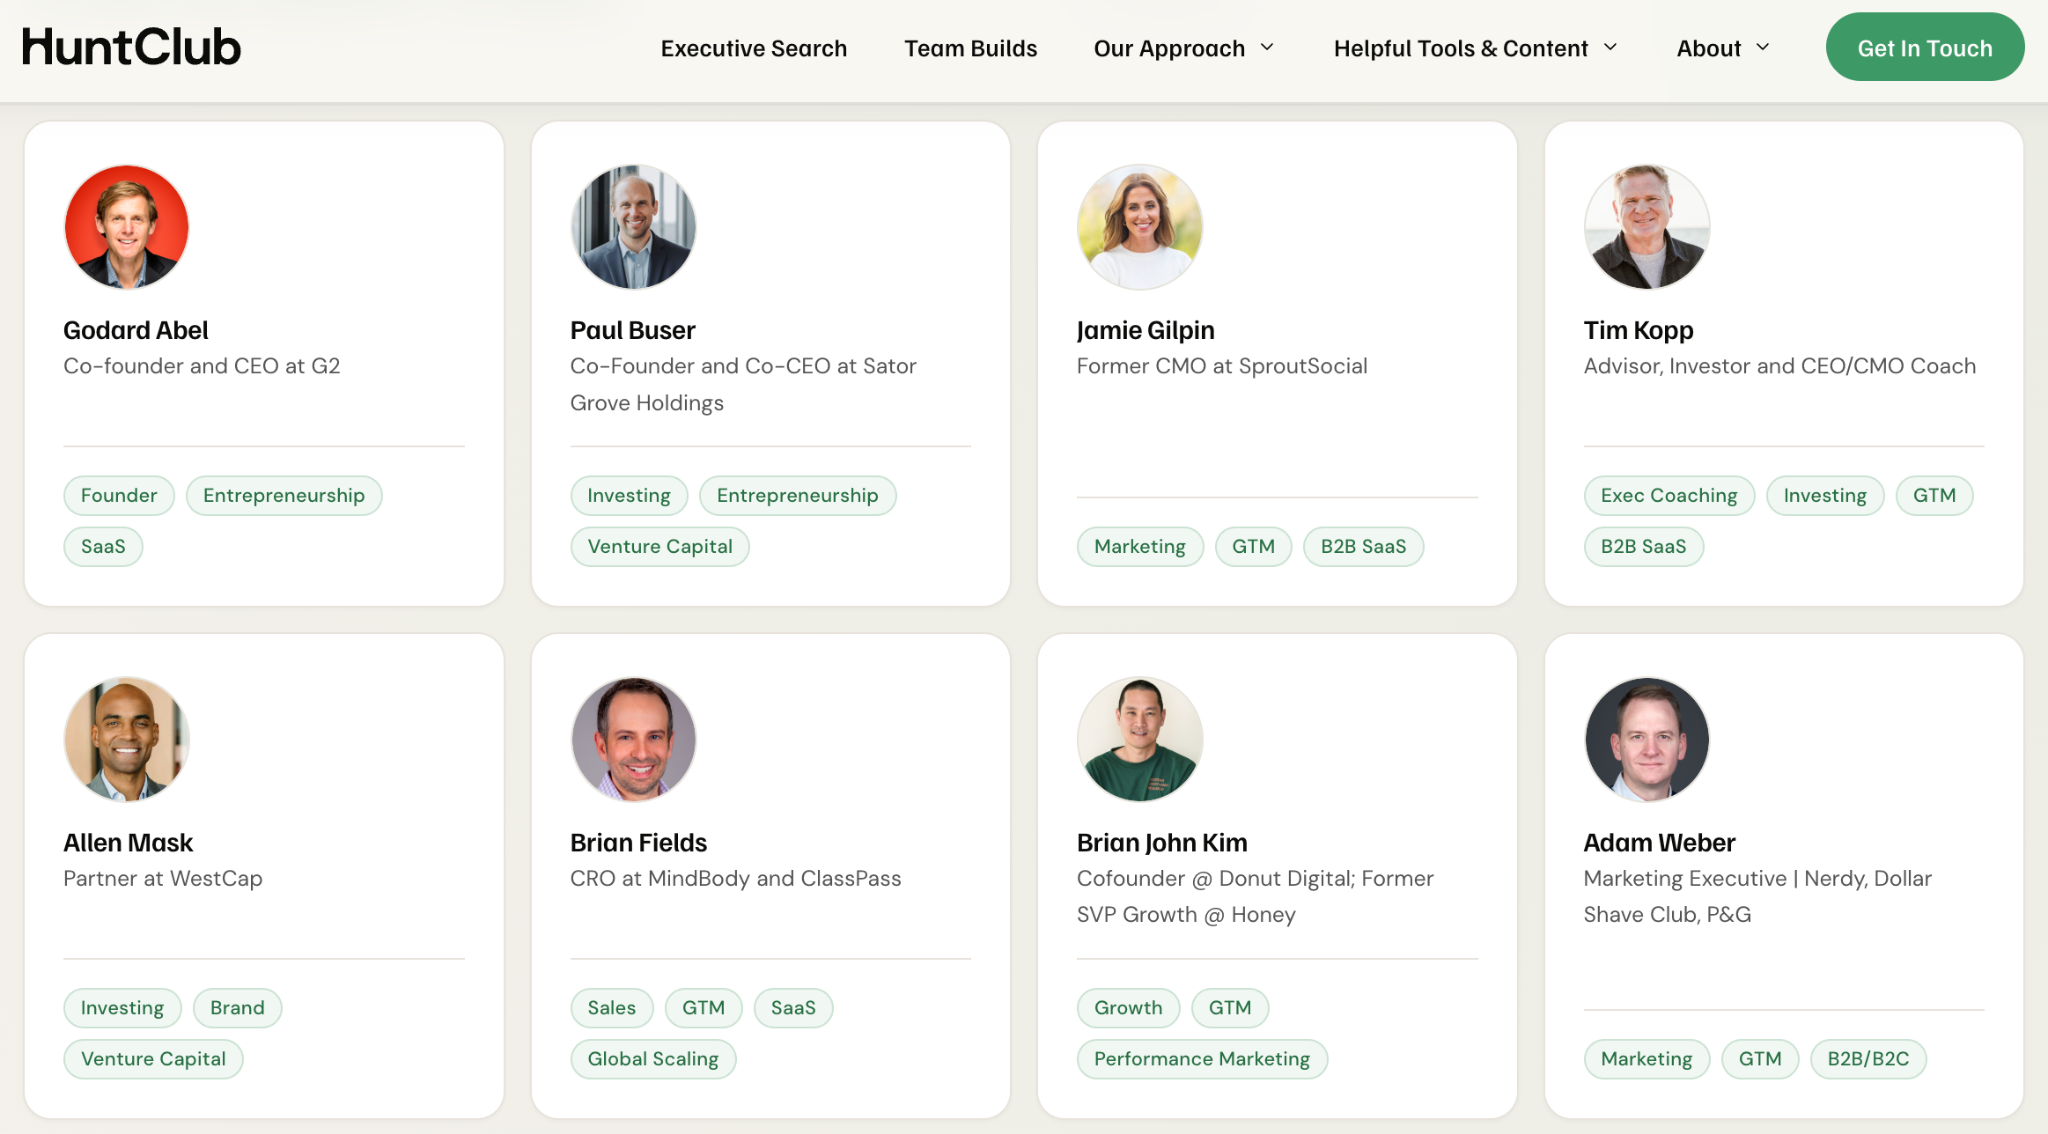Expand Helpful Tools & Content menu

[1475, 48]
